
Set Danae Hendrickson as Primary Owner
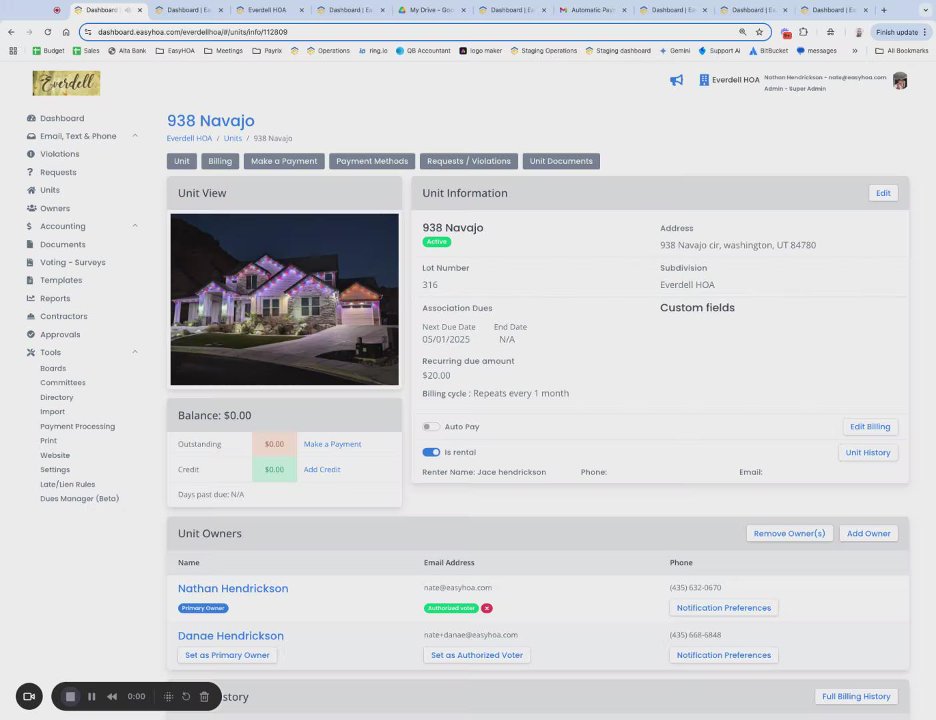[227, 656]
